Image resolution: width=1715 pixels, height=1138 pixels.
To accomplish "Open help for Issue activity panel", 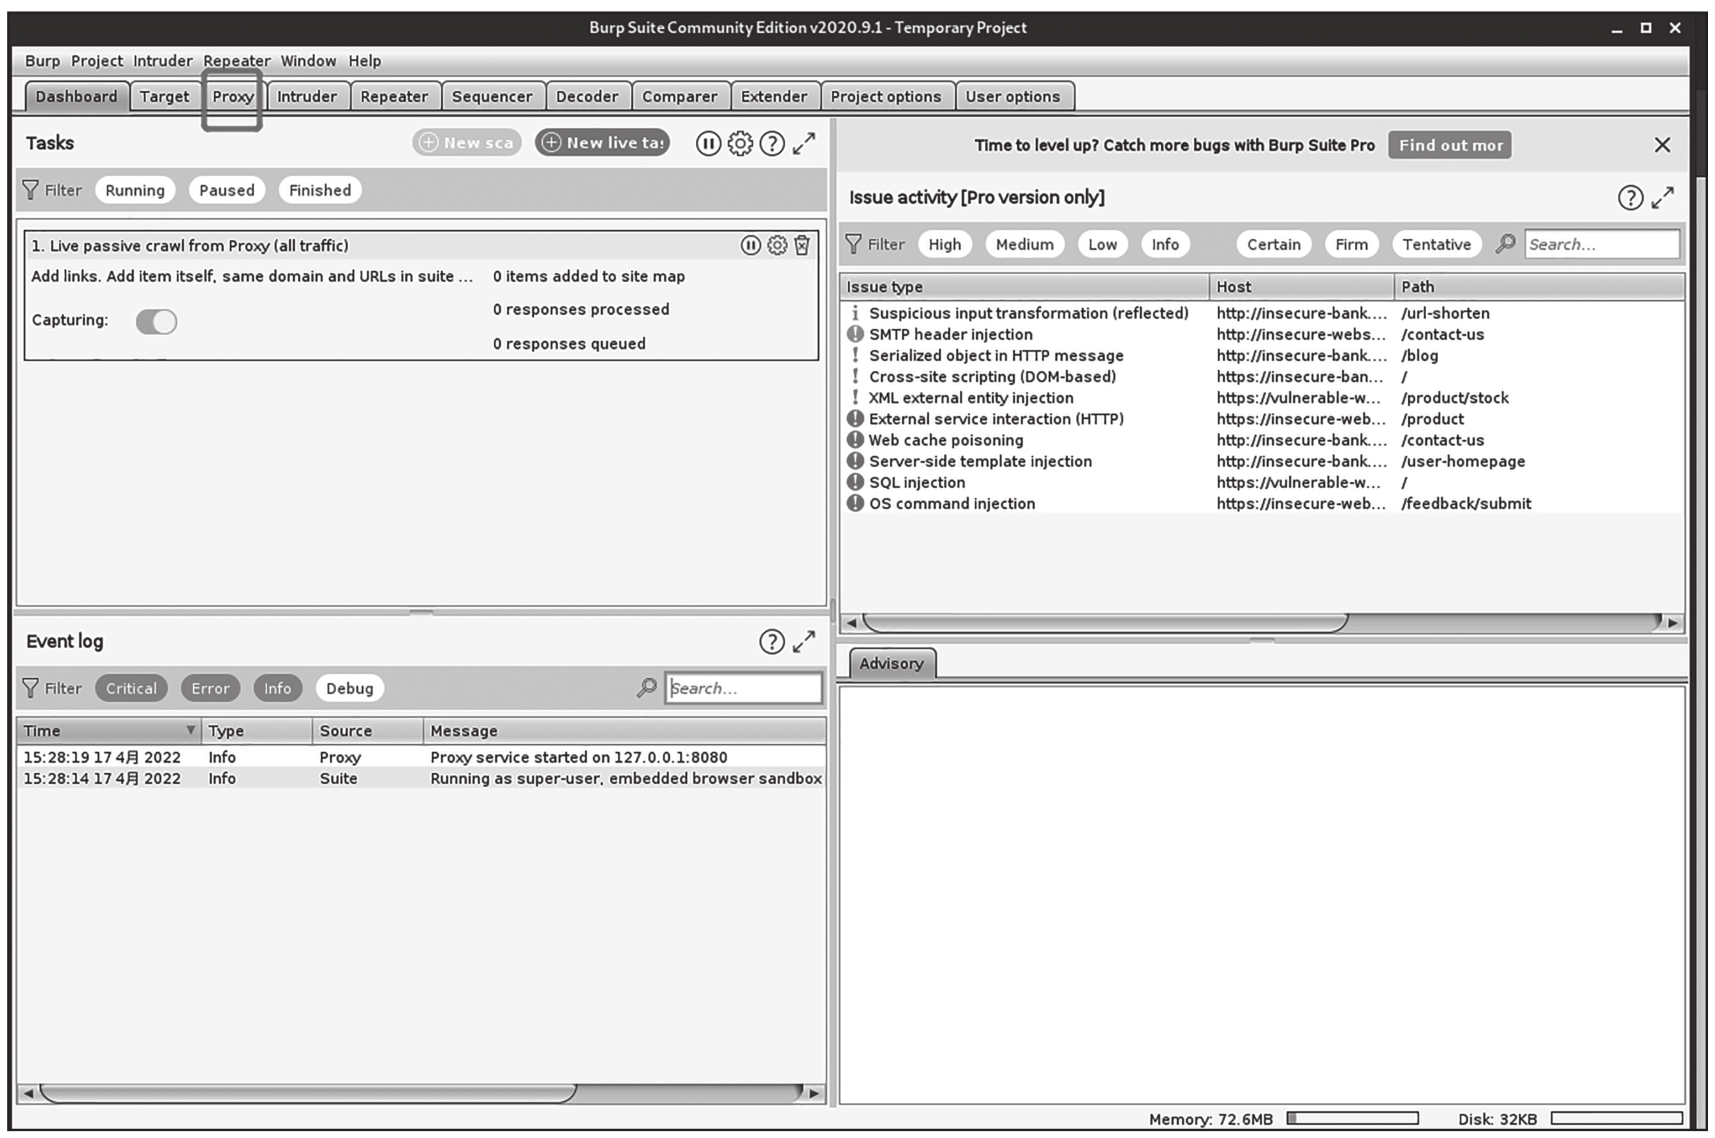I will coord(1630,198).
